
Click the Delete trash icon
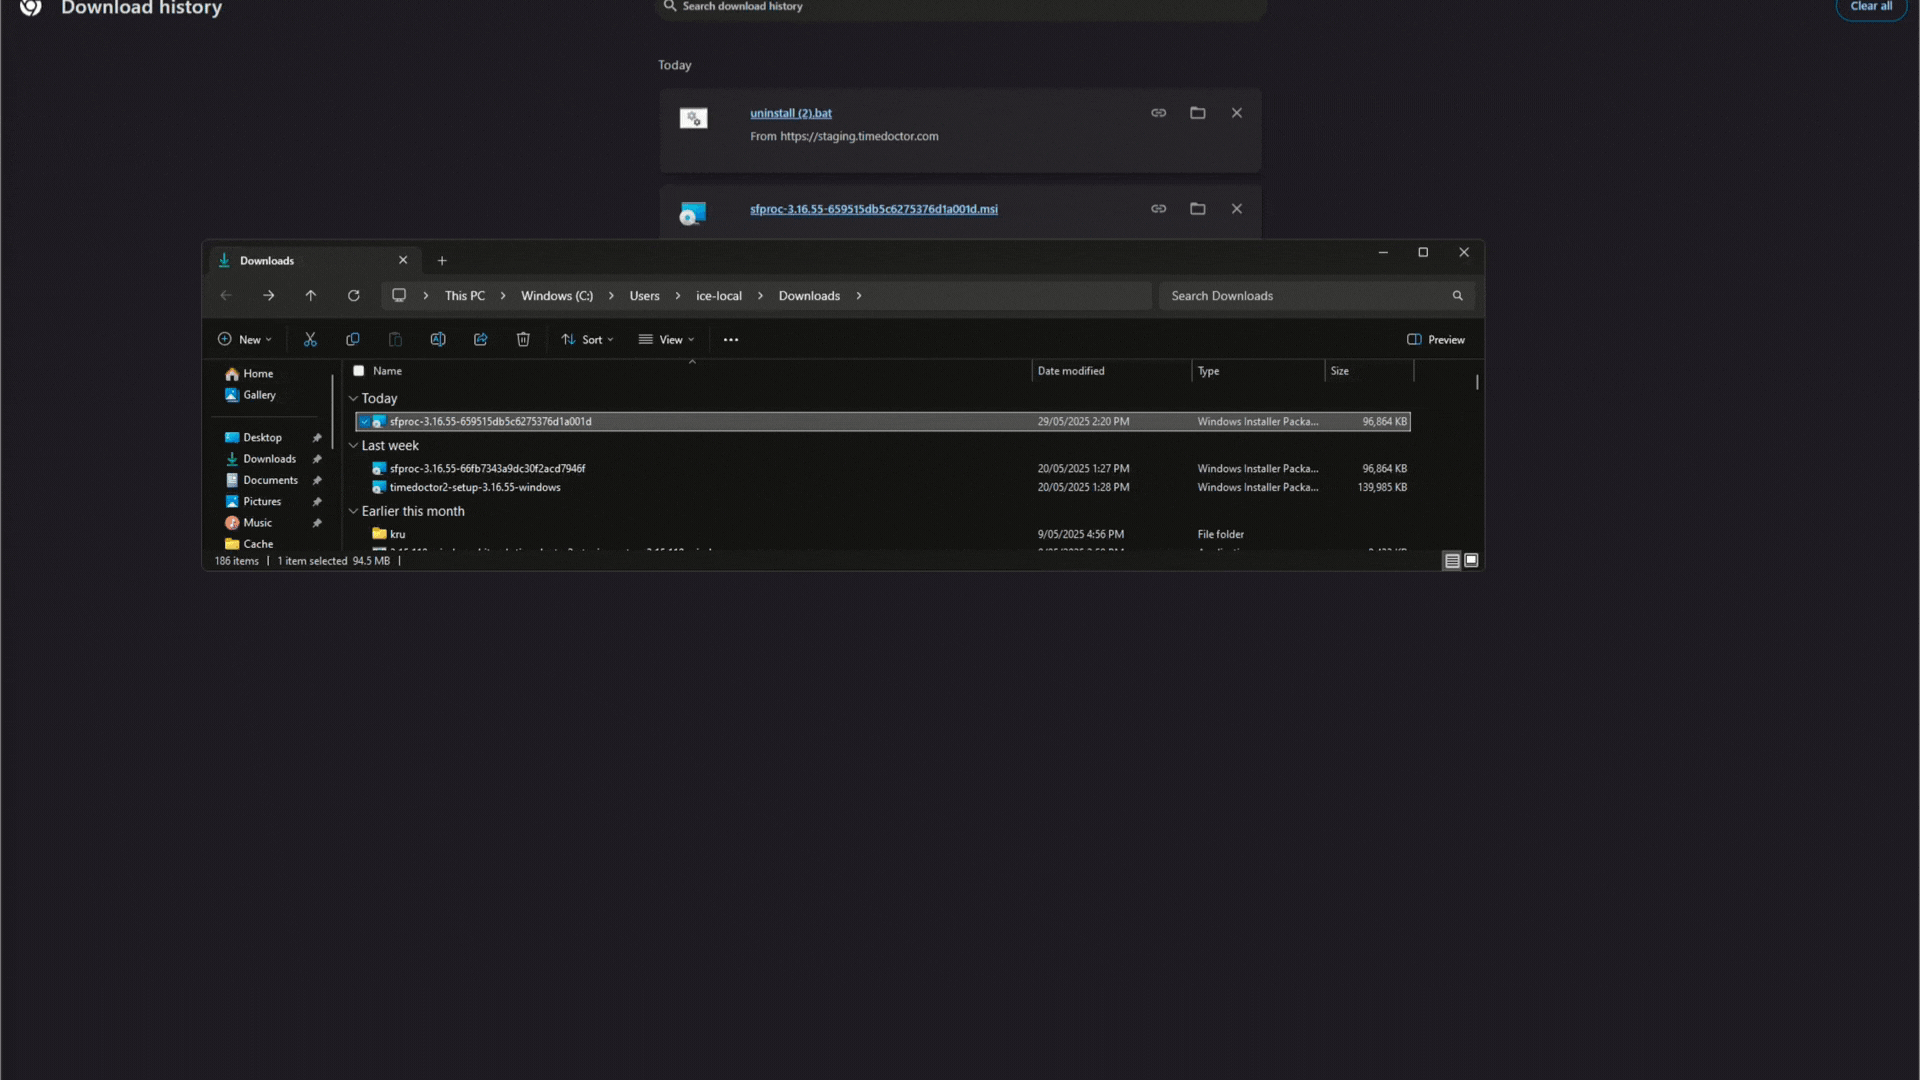point(523,340)
